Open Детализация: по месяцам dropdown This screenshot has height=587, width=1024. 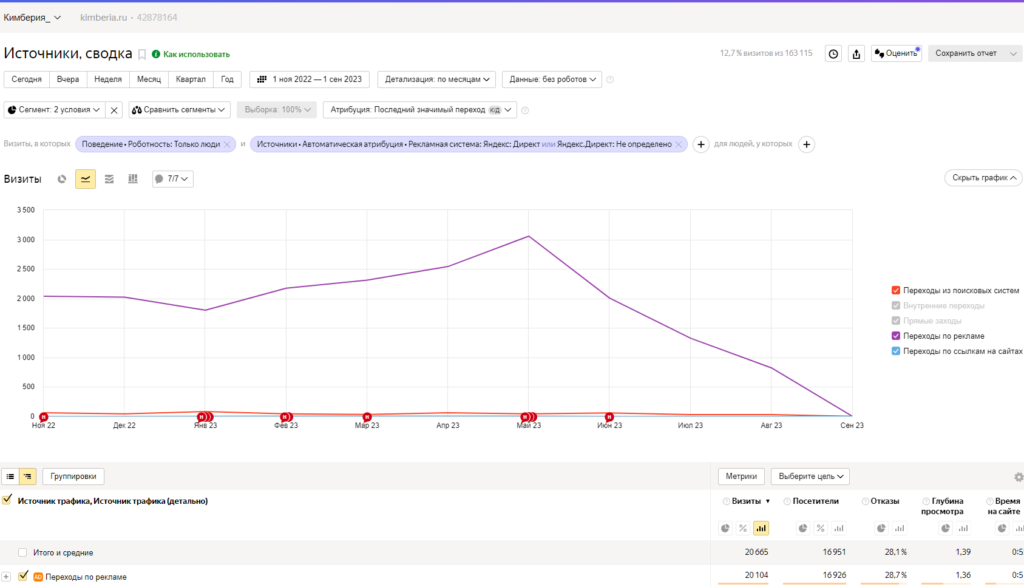coord(436,80)
